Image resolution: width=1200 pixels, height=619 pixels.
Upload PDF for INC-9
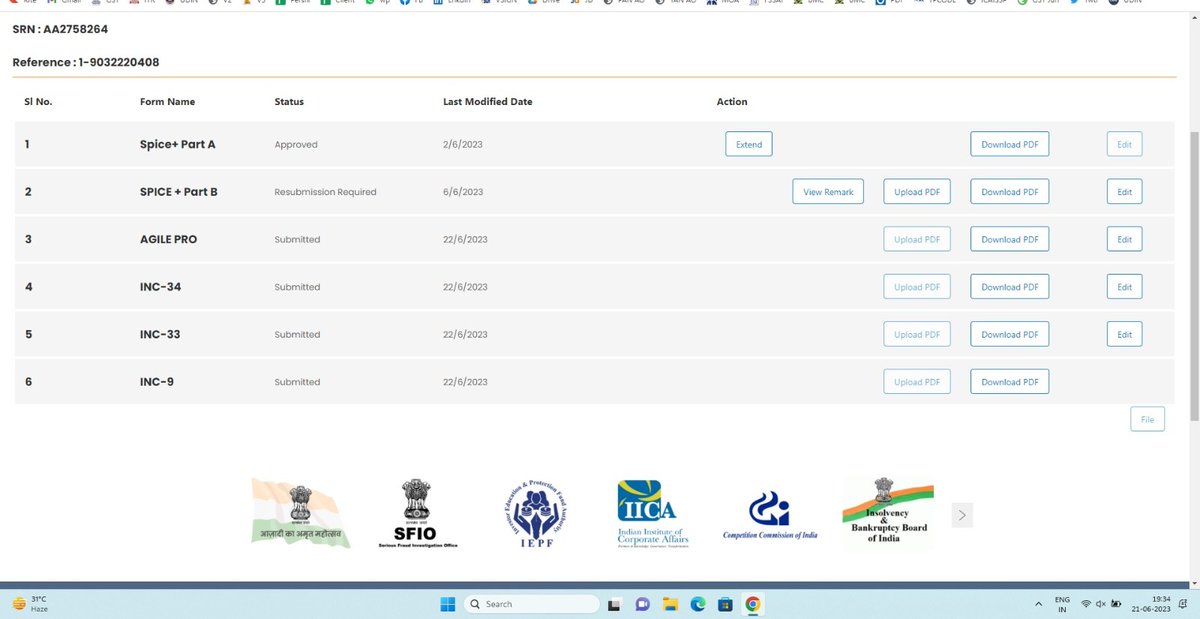click(917, 382)
